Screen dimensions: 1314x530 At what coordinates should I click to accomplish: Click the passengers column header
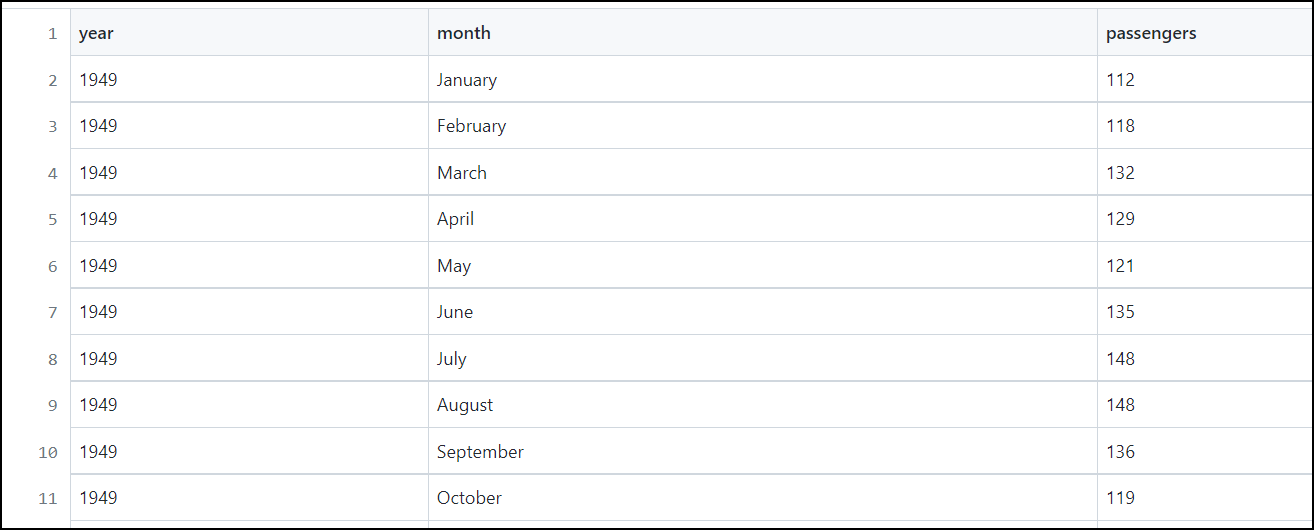1151,33
